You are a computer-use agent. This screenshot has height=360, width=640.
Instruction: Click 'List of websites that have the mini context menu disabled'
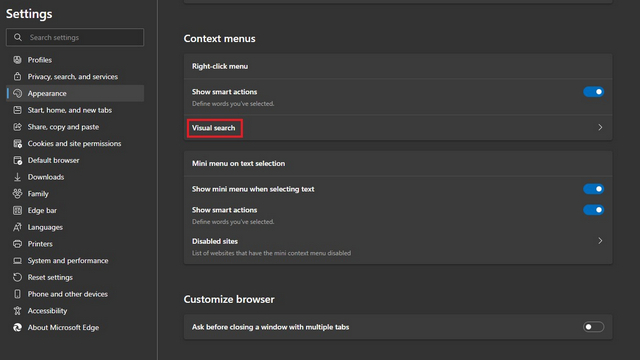tap(271, 253)
